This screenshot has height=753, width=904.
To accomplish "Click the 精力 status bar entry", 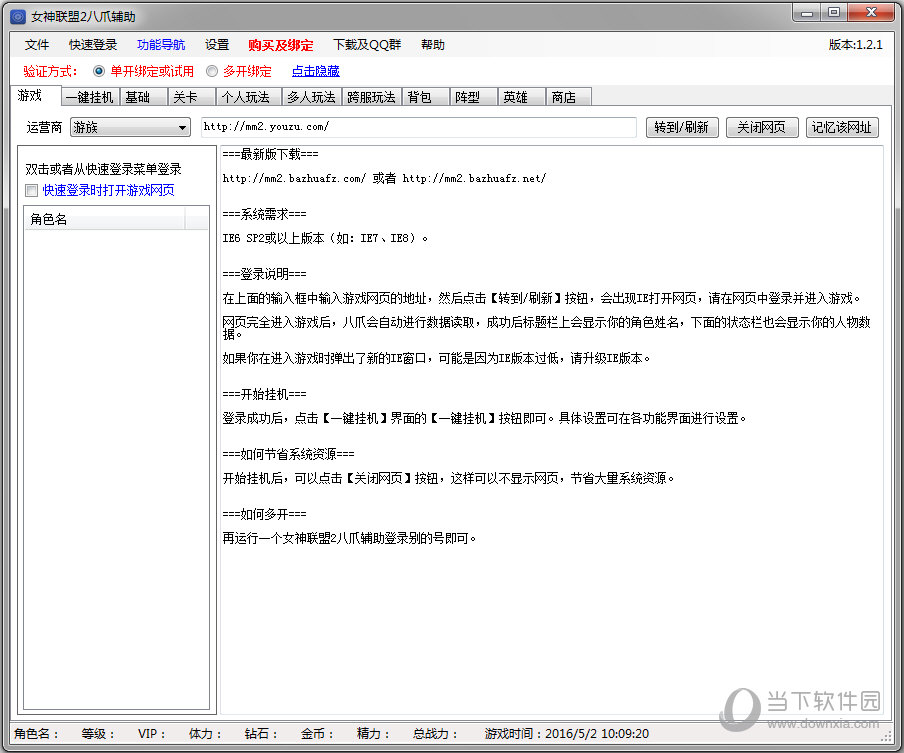I will [373, 734].
